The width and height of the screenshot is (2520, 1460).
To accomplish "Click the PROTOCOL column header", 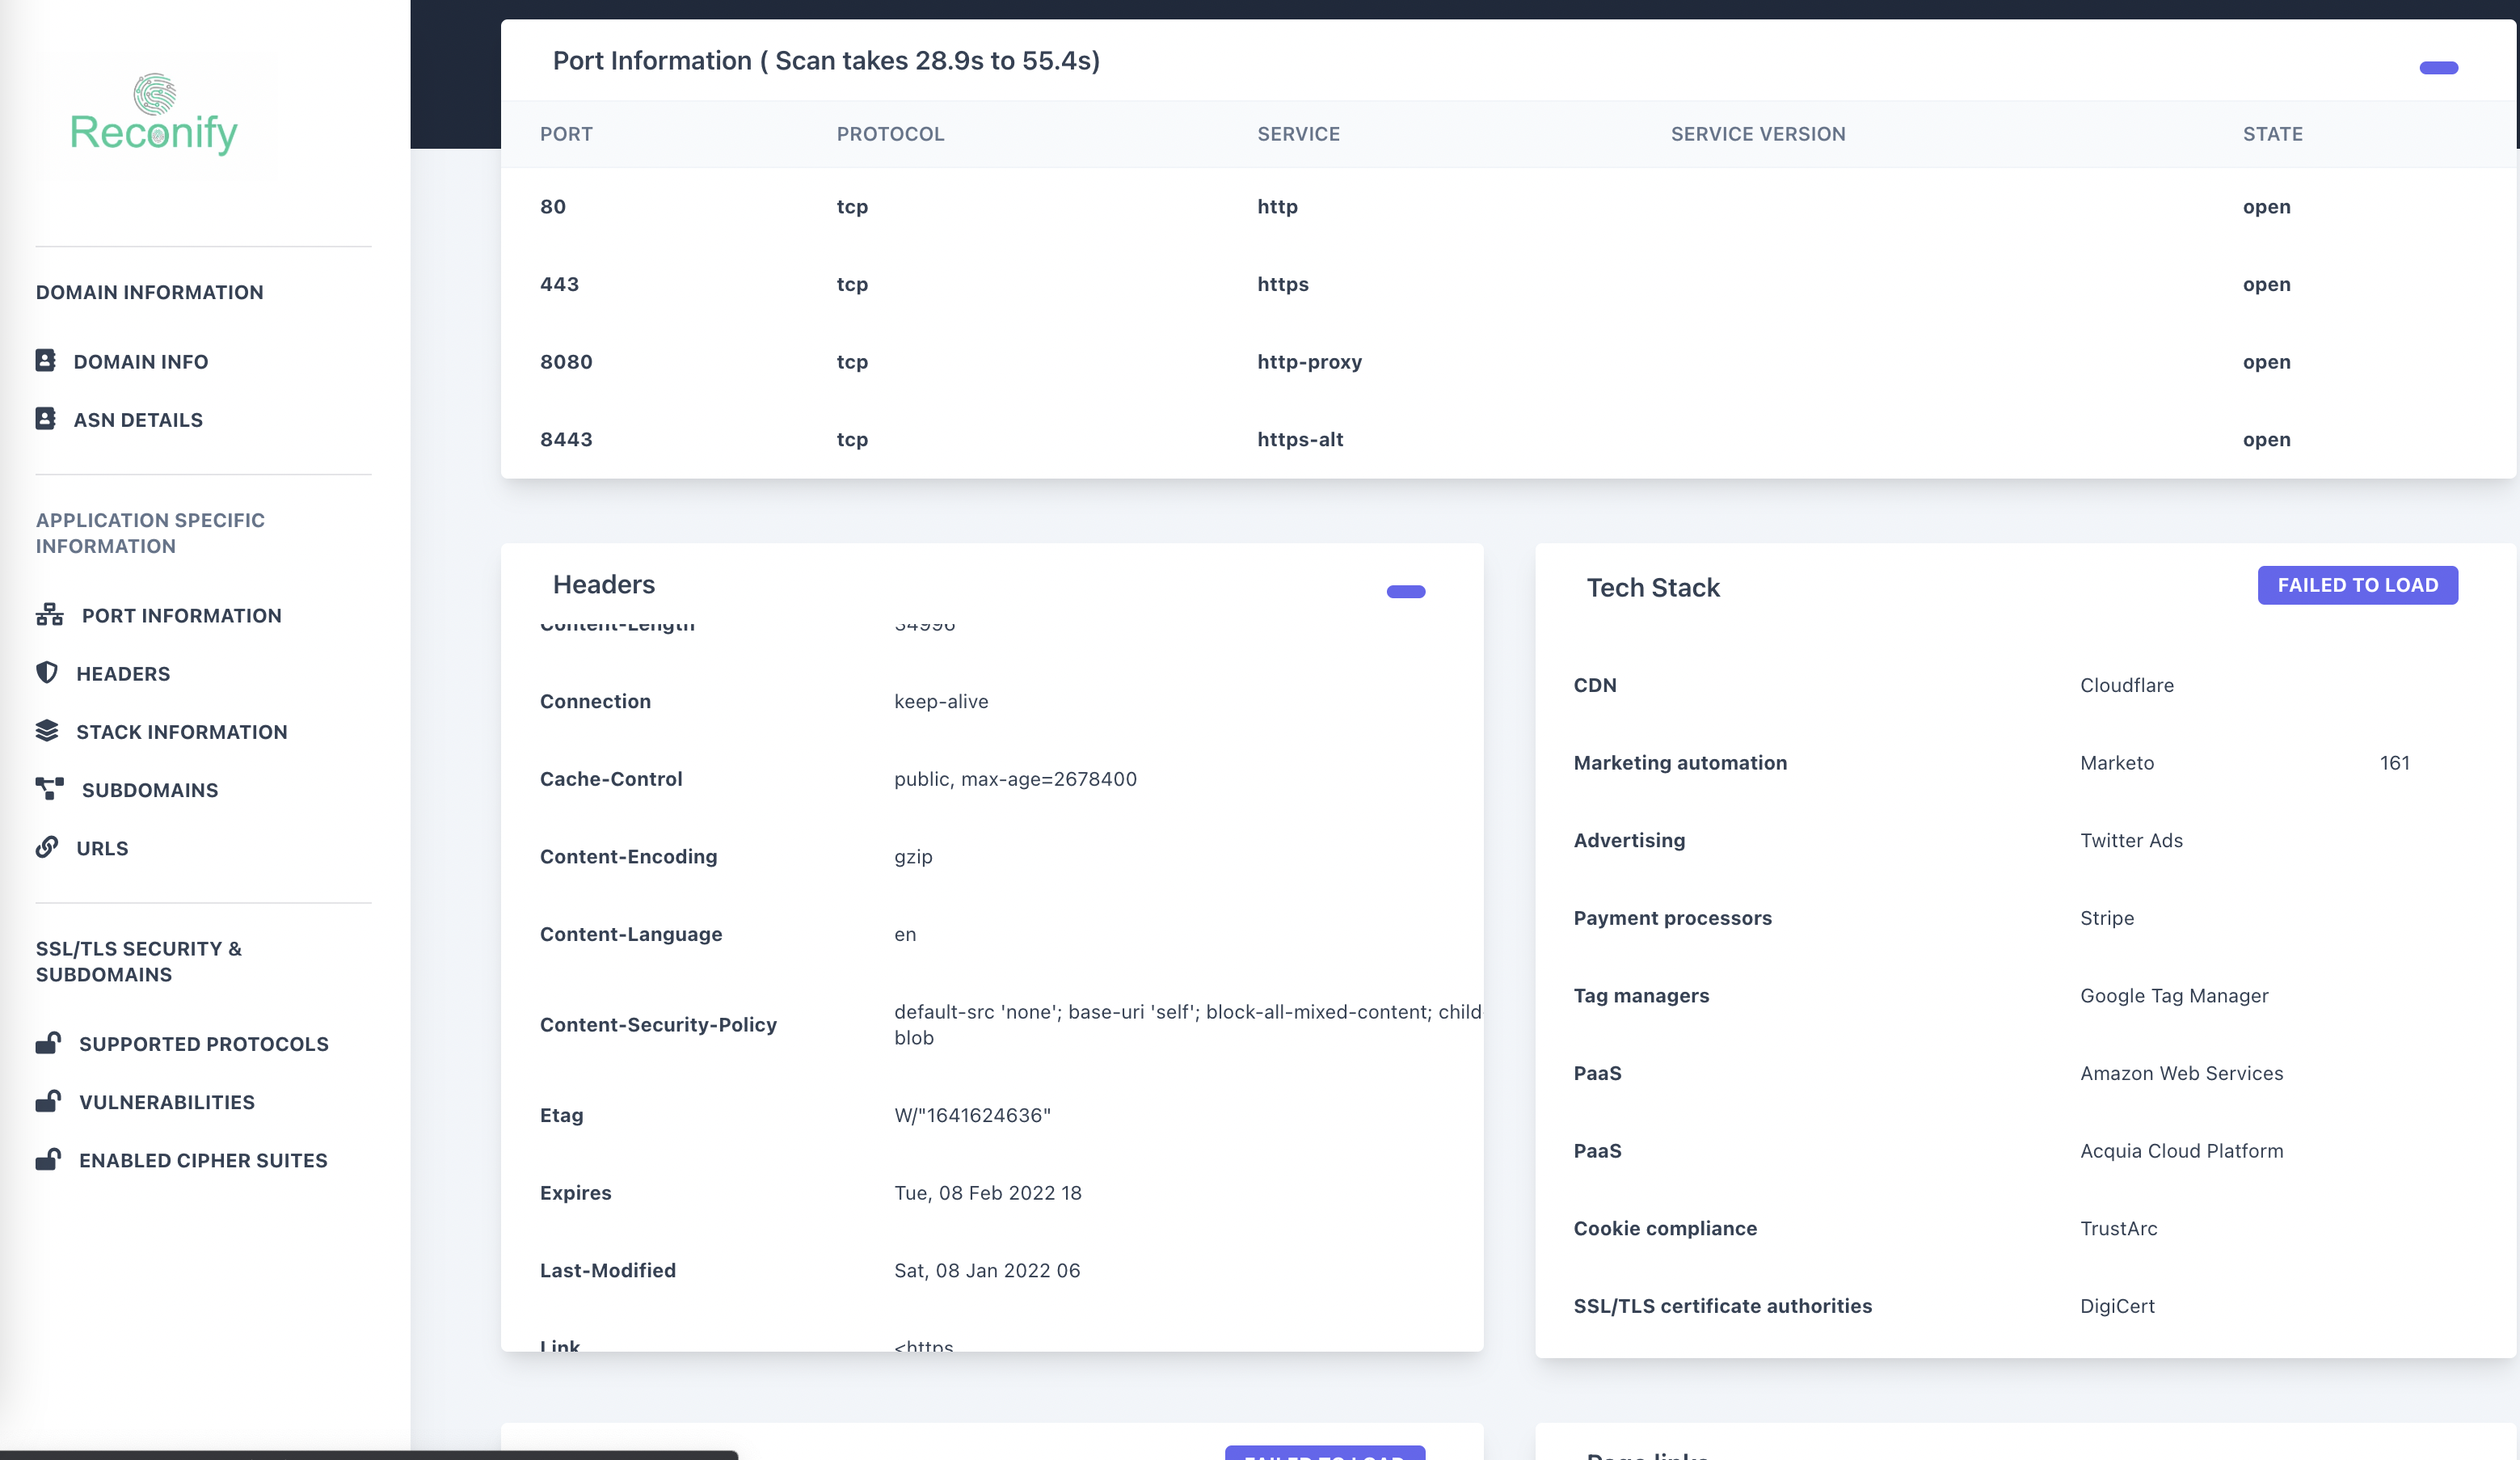I will [891, 134].
